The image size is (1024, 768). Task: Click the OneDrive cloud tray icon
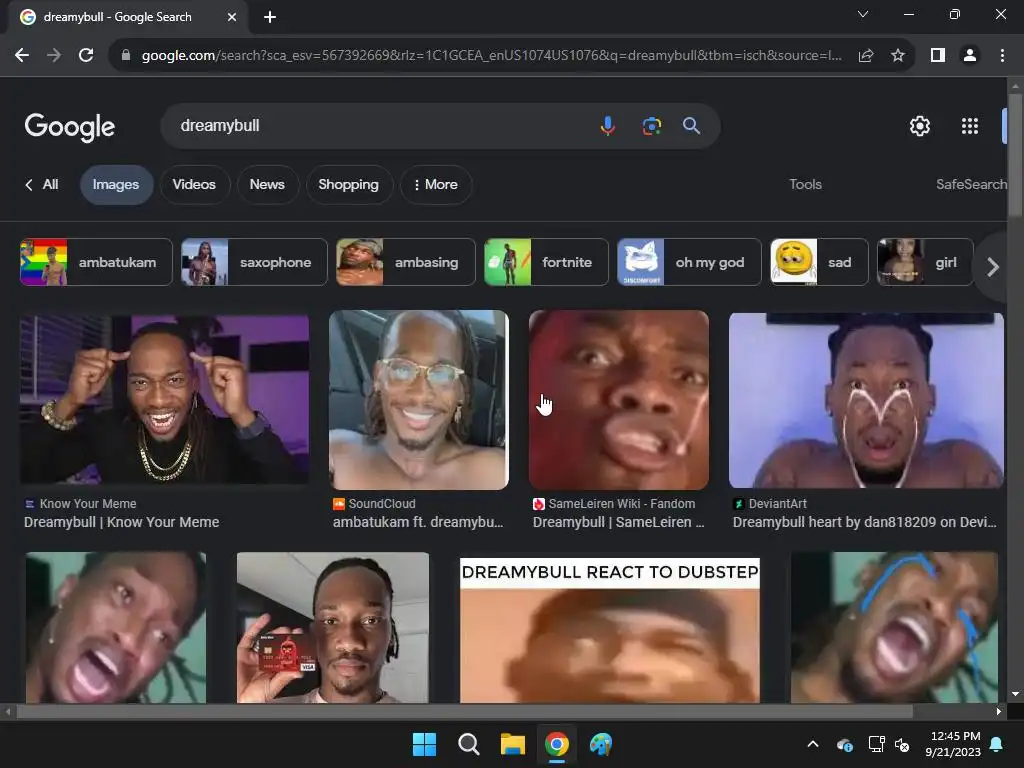[x=844, y=744]
